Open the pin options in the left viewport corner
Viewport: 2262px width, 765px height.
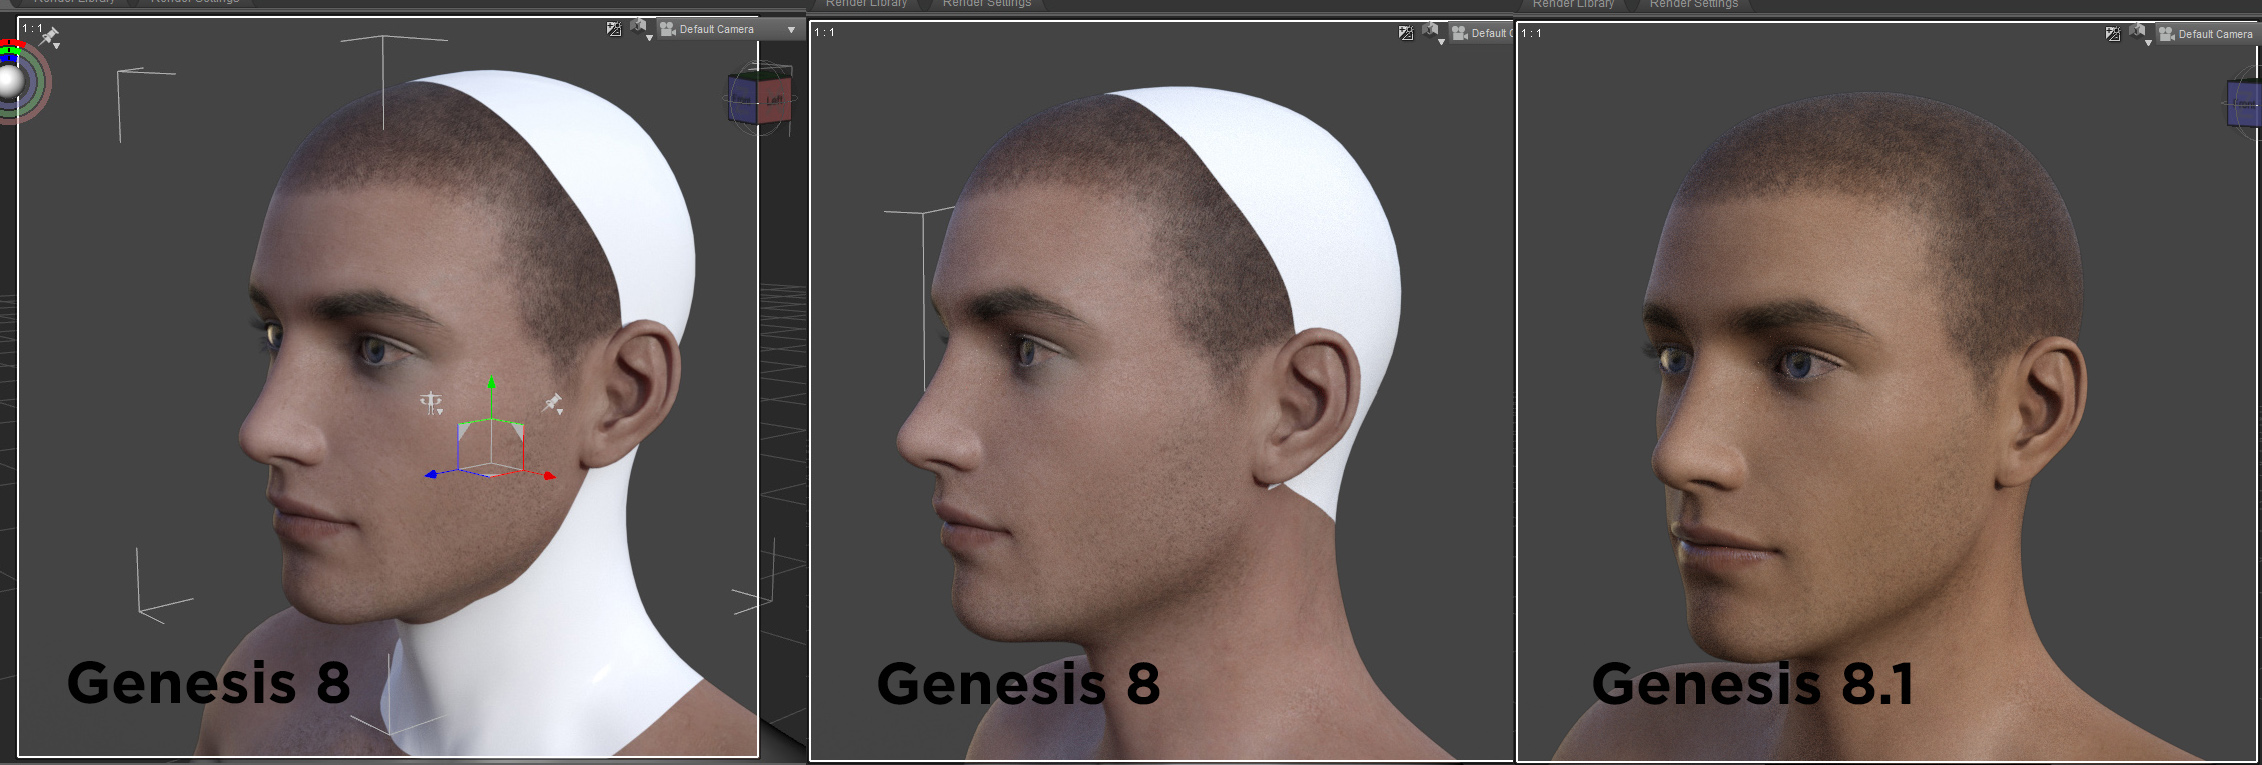[50, 38]
